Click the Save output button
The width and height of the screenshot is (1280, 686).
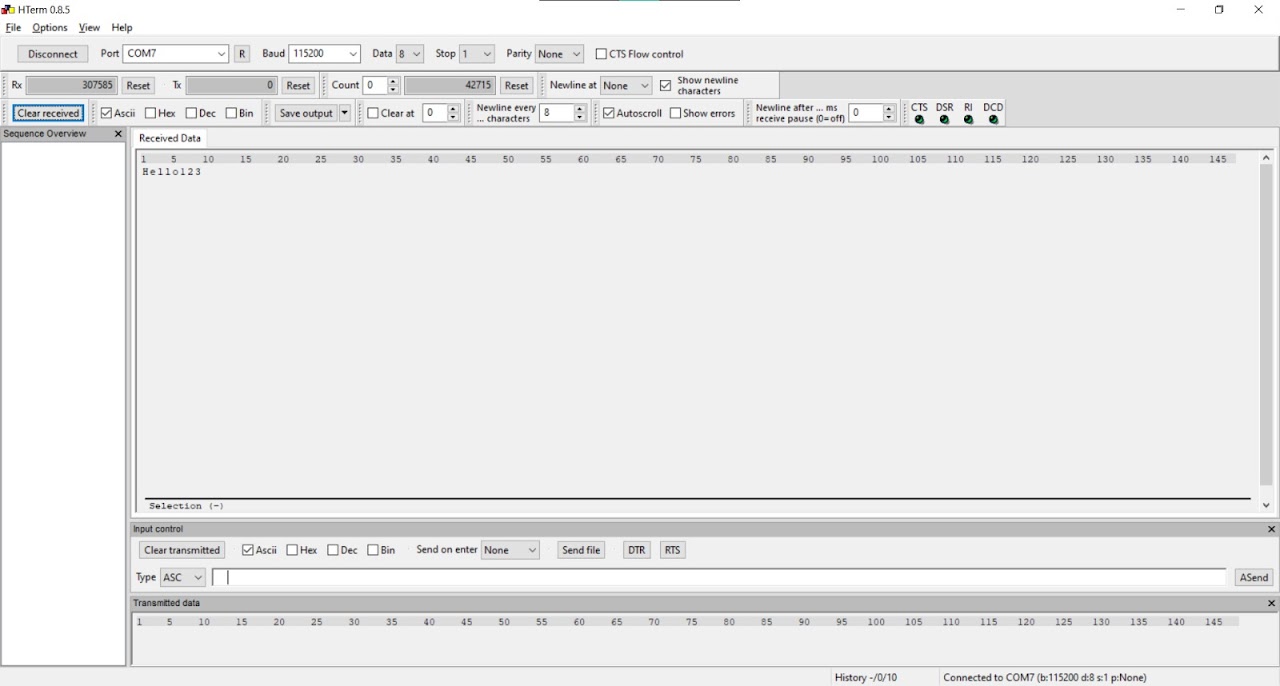click(306, 113)
